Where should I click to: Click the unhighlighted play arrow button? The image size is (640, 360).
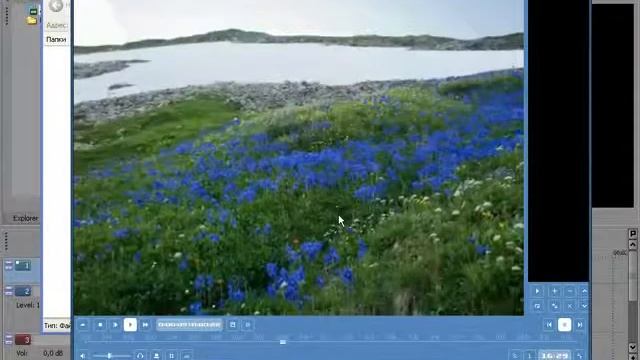click(x=115, y=325)
